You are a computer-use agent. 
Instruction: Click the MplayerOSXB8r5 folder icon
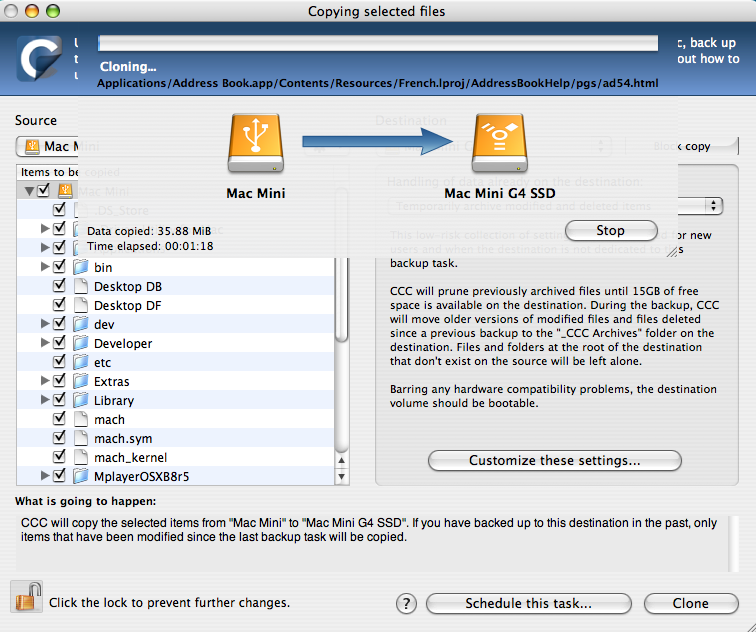[81, 476]
